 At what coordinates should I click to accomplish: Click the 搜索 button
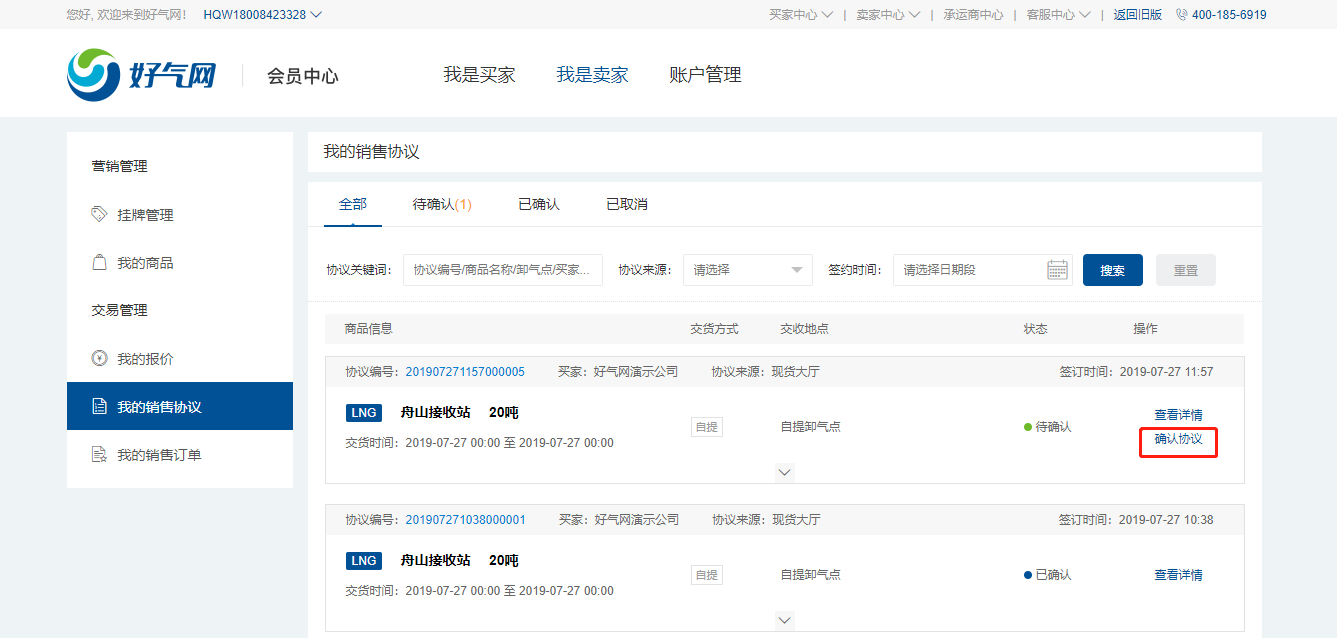click(x=1112, y=270)
